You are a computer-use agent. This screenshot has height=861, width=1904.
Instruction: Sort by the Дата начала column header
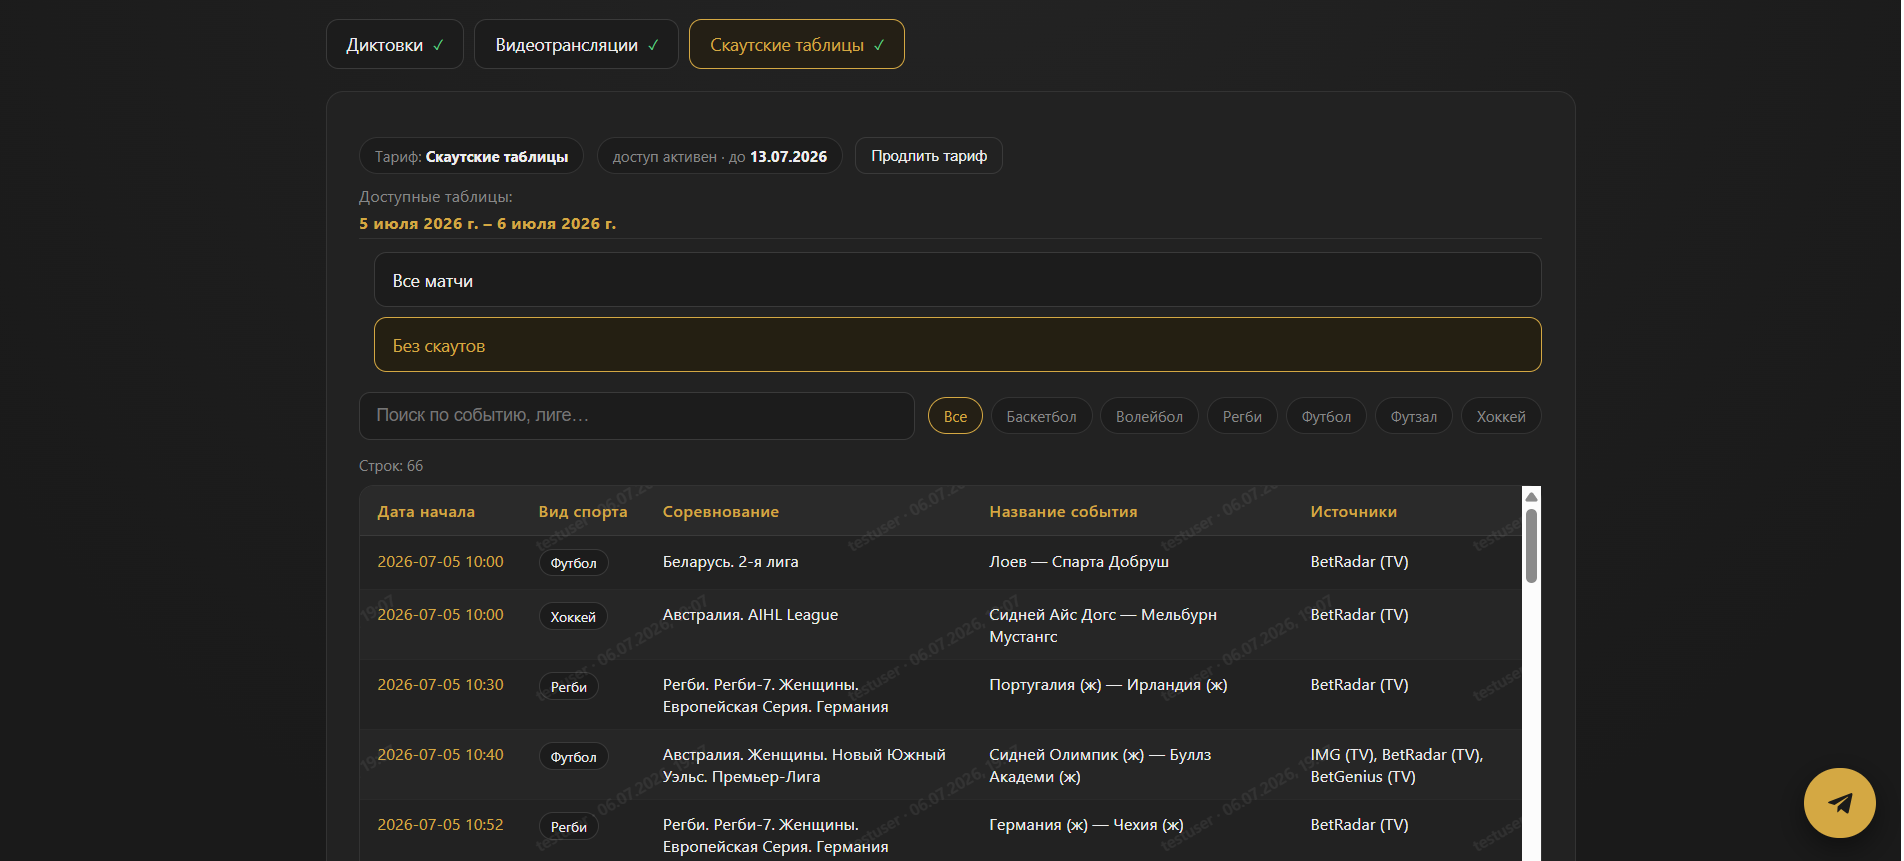426,512
